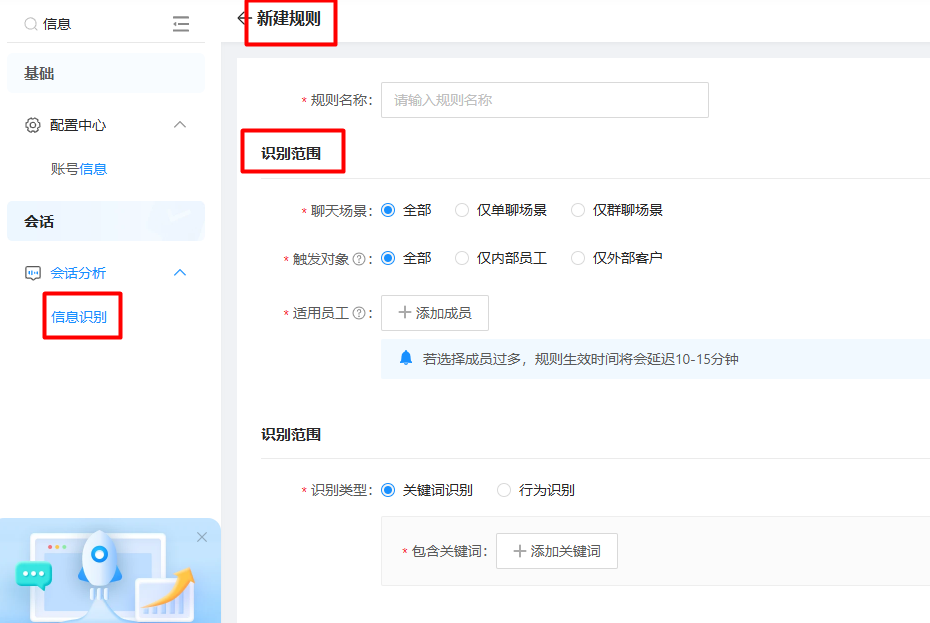Click the 新建规则 page title

289,18
